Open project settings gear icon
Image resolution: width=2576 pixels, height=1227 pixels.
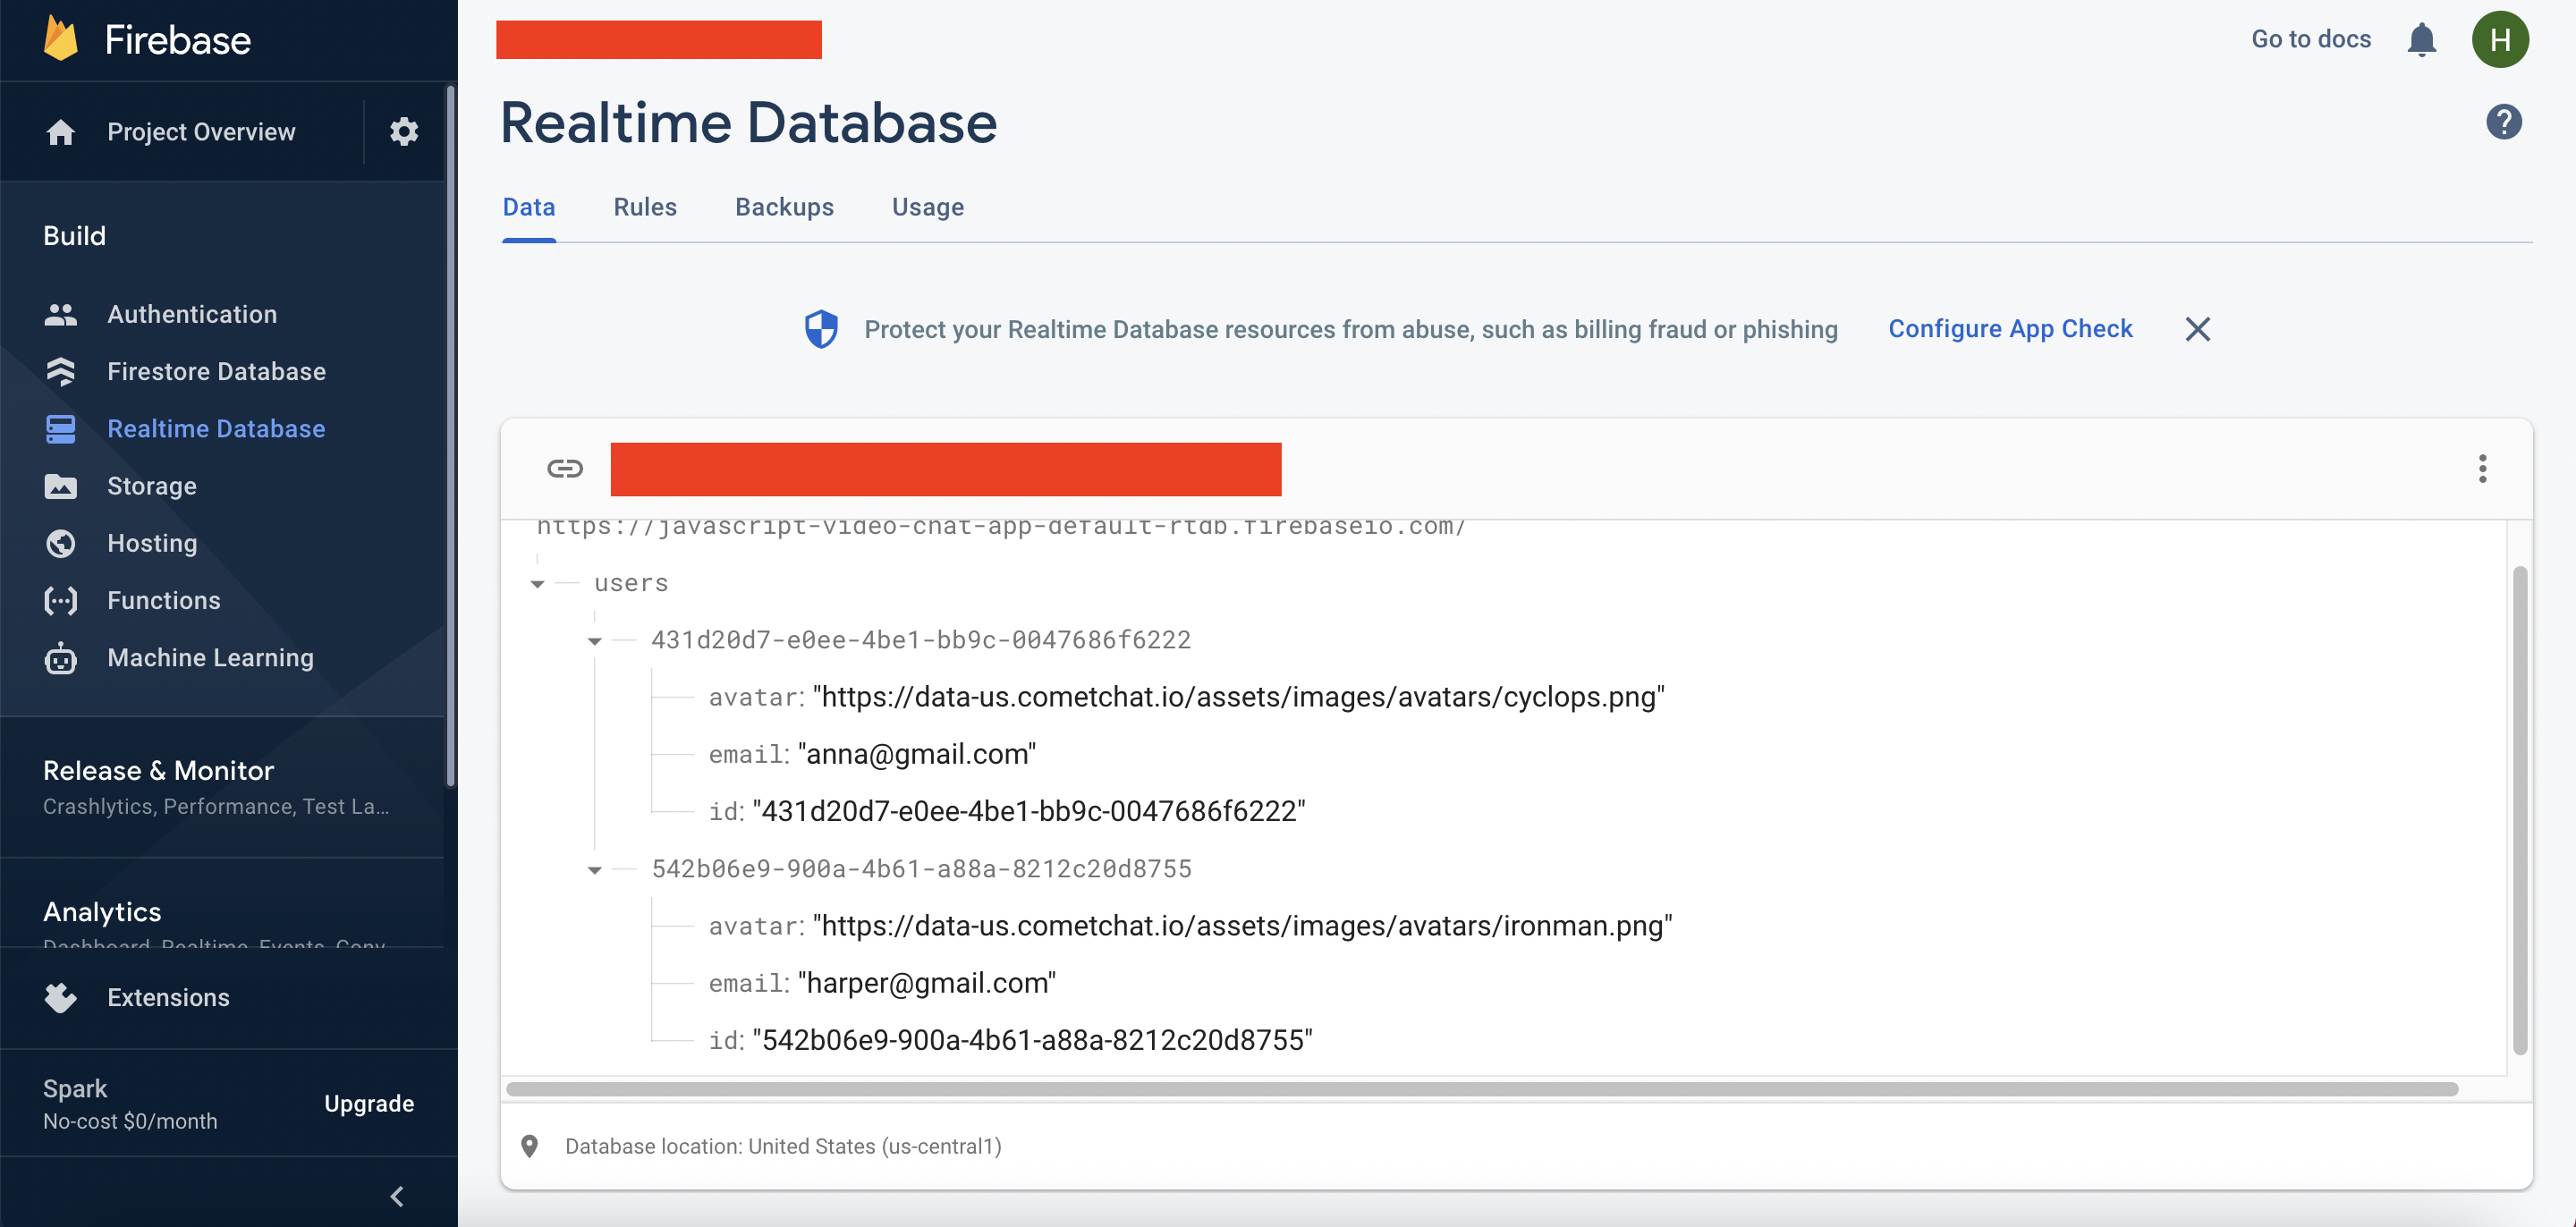coord(404,131)
